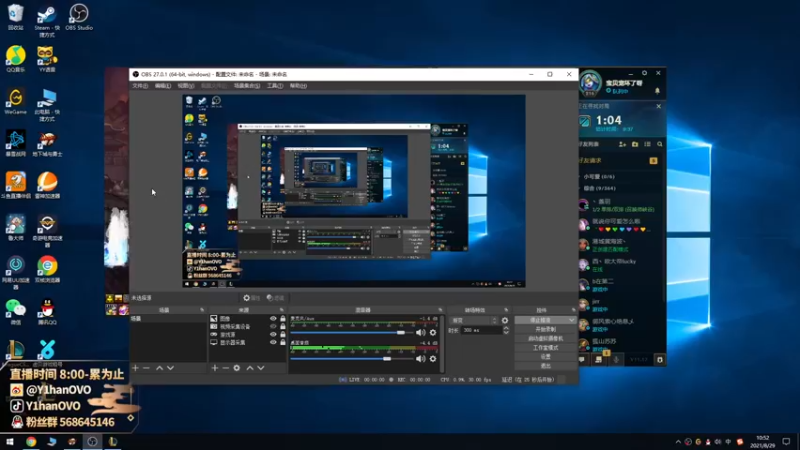Toggle lock on 图像 source
This screenshot has width=800, height=450.
tap(283, 319)
